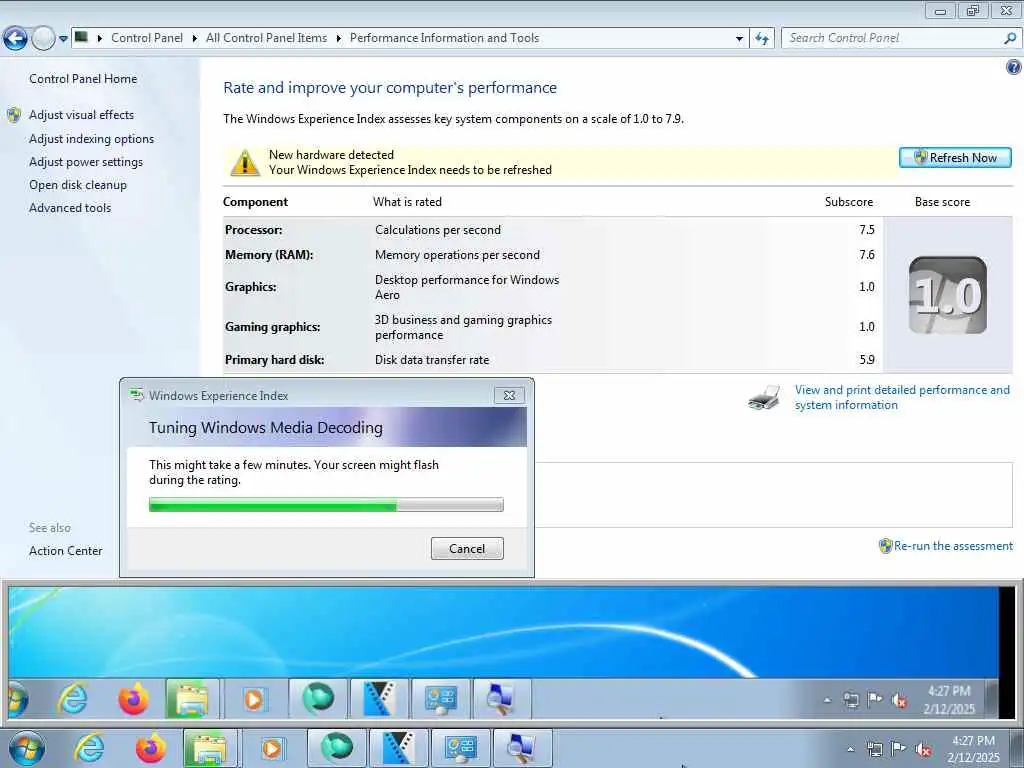1024x768 pixels.
Task: Click the printer icon
Action: [x=764, y=398]
